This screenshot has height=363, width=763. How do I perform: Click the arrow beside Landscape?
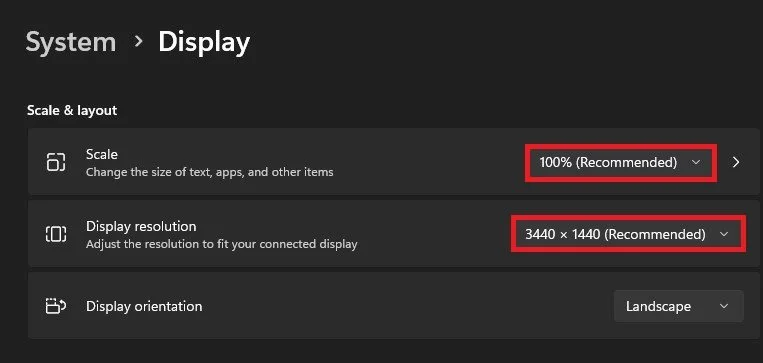tap(724, 306)
